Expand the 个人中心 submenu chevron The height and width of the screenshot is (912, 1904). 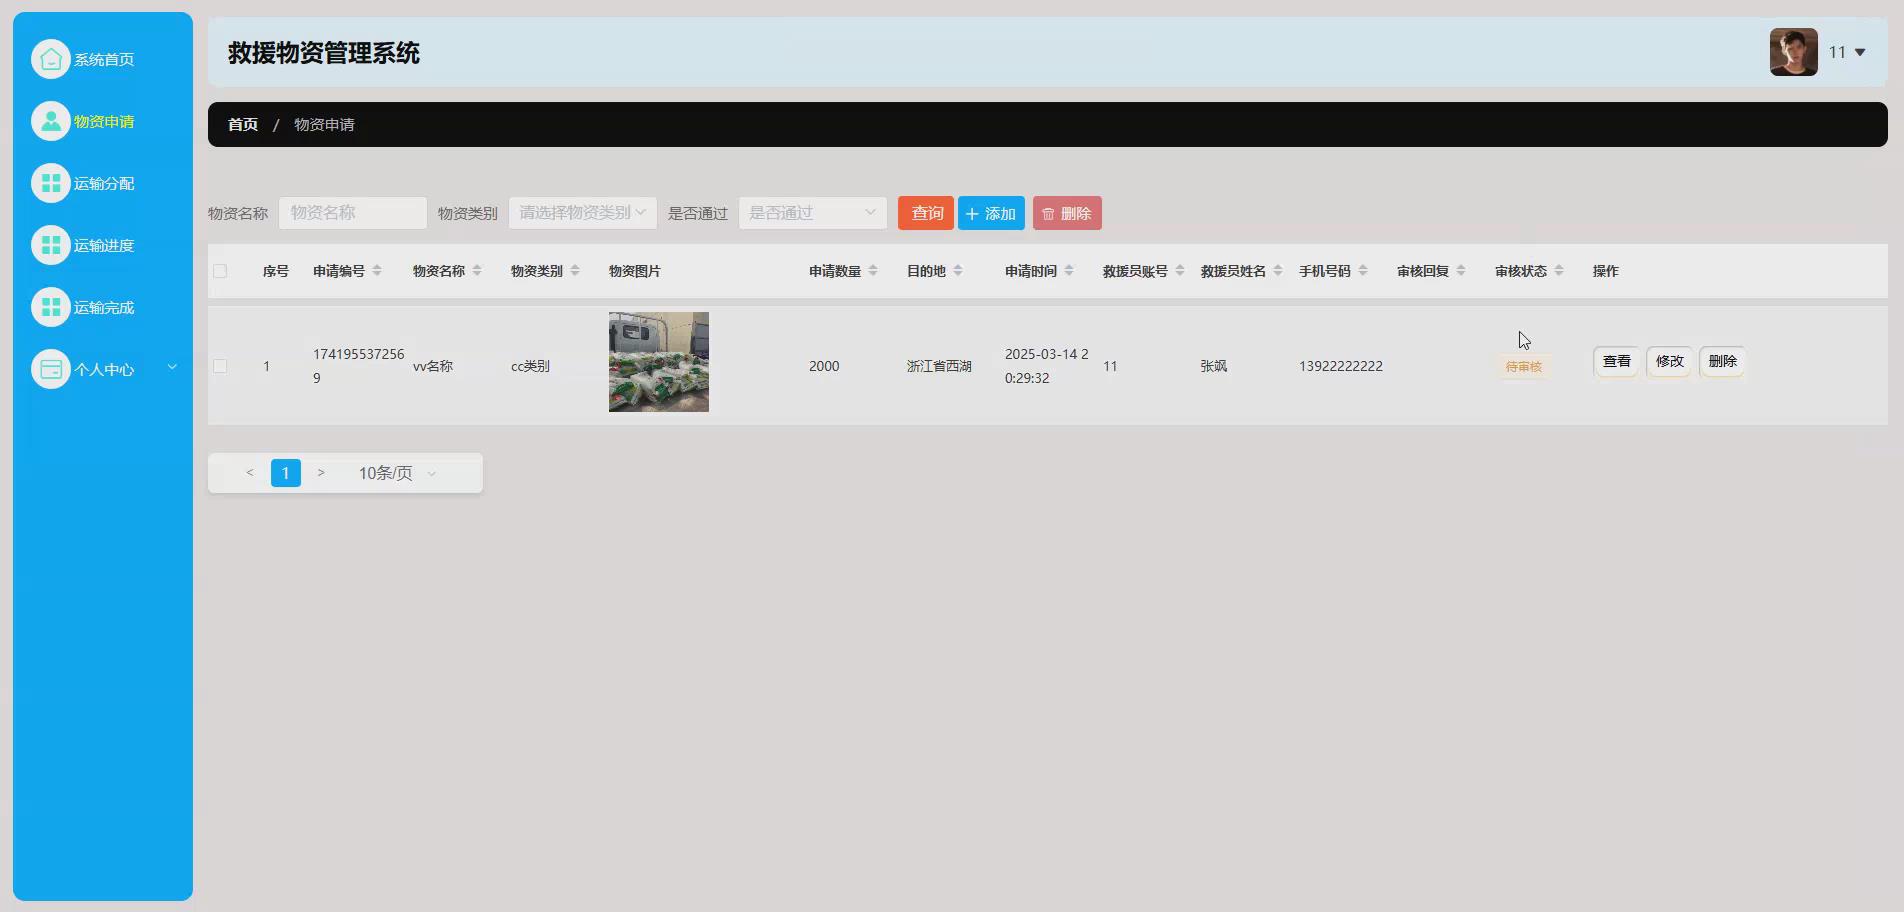click(172, 367)
